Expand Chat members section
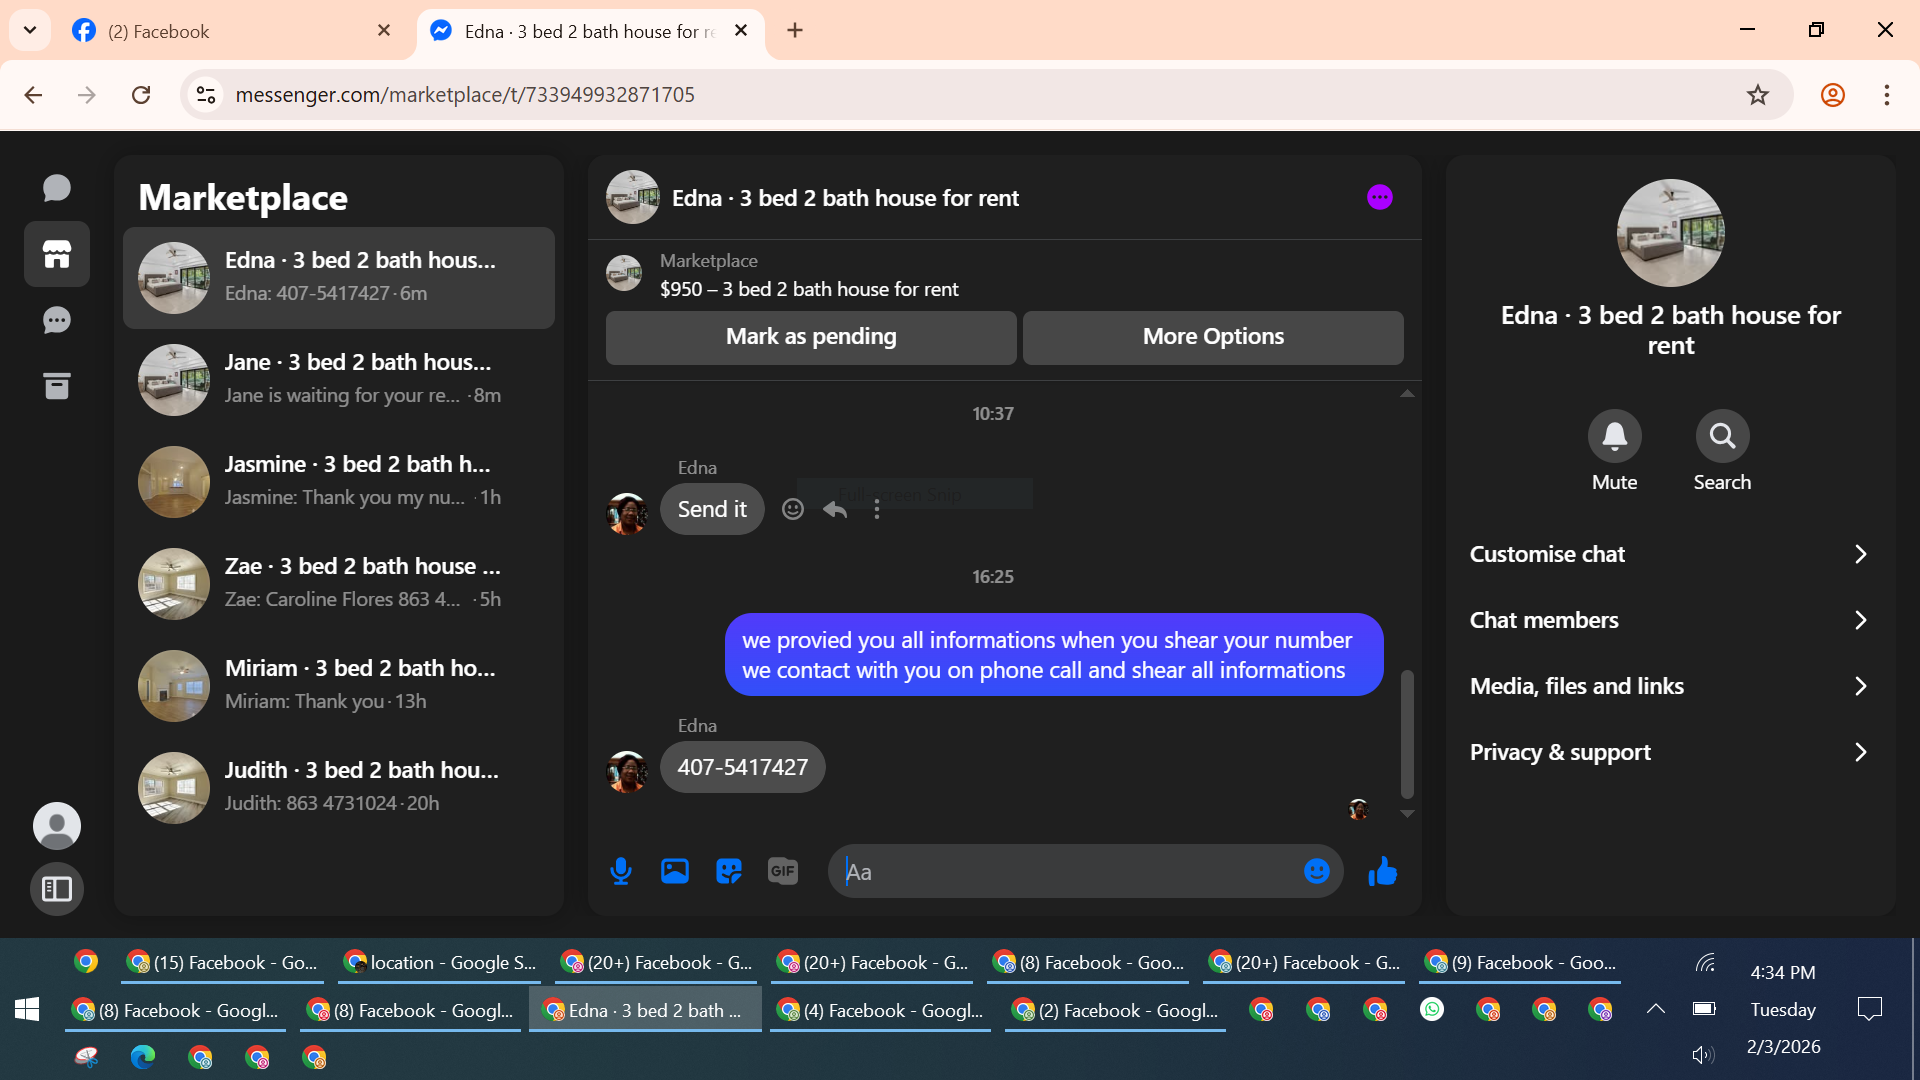This screenshot has width=1920, height=1080. point(1670,620)
